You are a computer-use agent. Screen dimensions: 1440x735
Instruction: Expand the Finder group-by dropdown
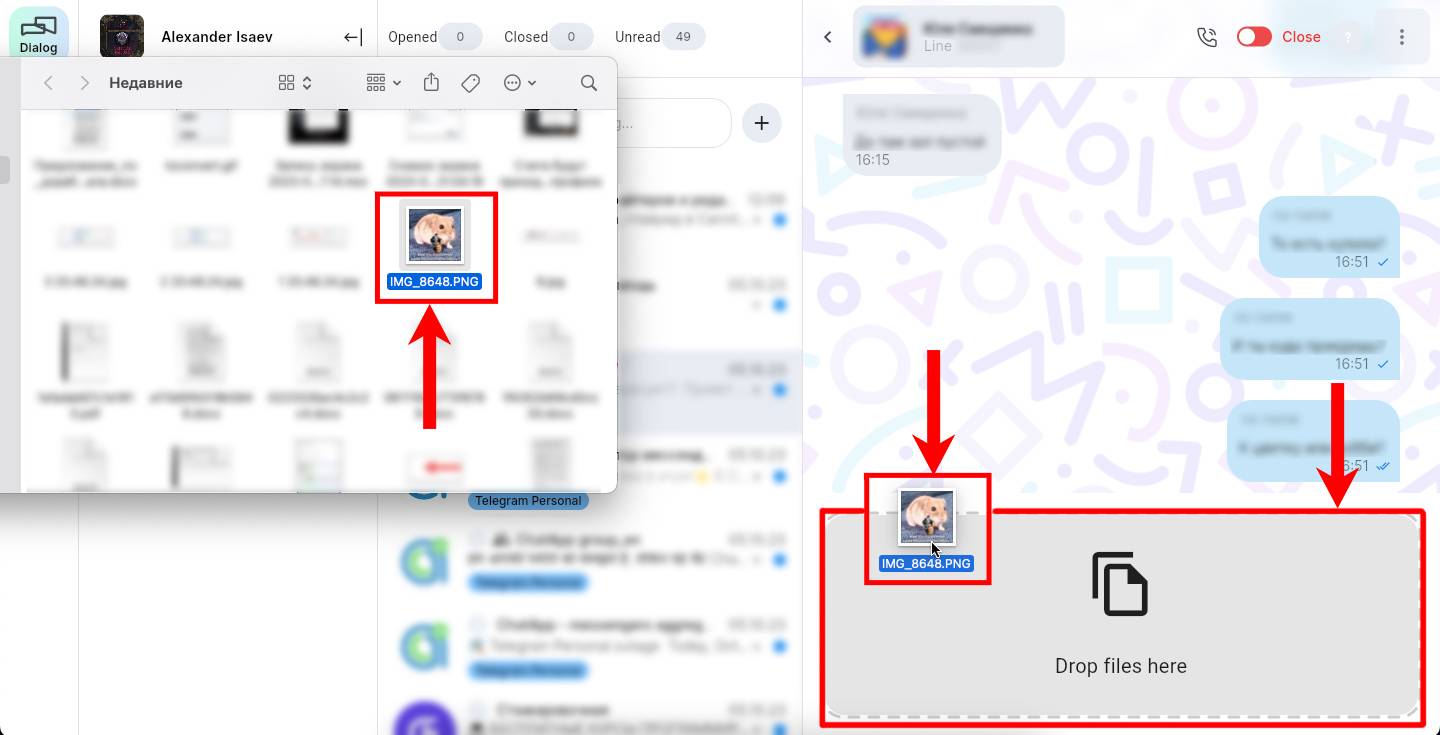pos(383,83)
